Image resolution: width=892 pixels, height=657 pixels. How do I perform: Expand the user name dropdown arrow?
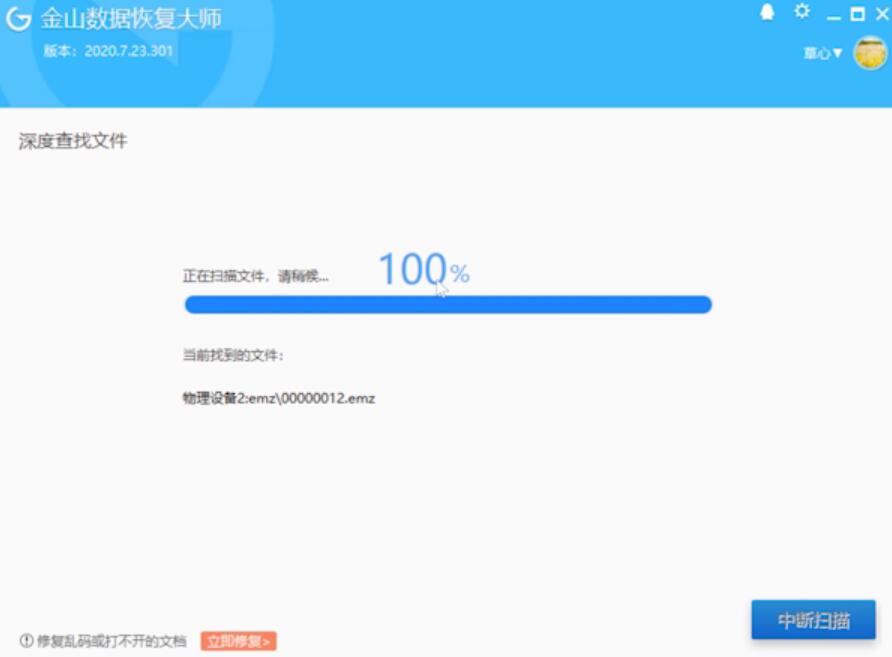[837, 53]
